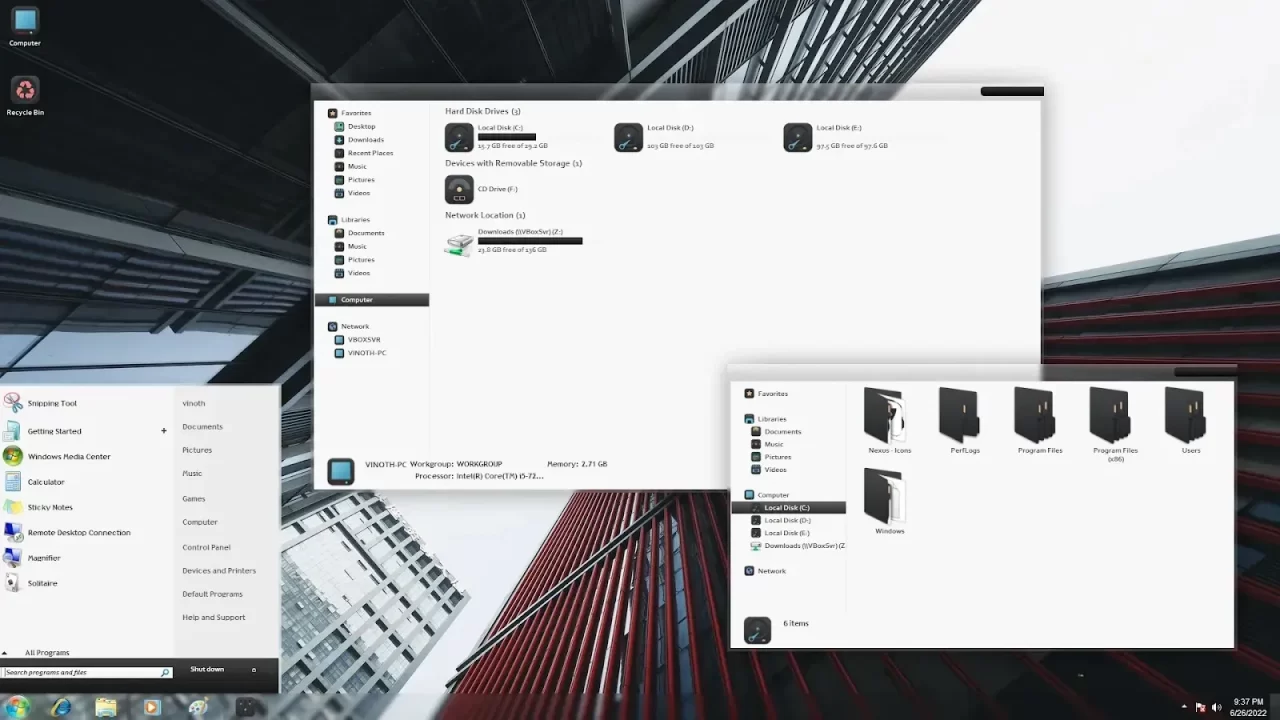
Task: Select Local Disk (E:) in Local Disk (C:) window sidebar
Action: (780, 533)
